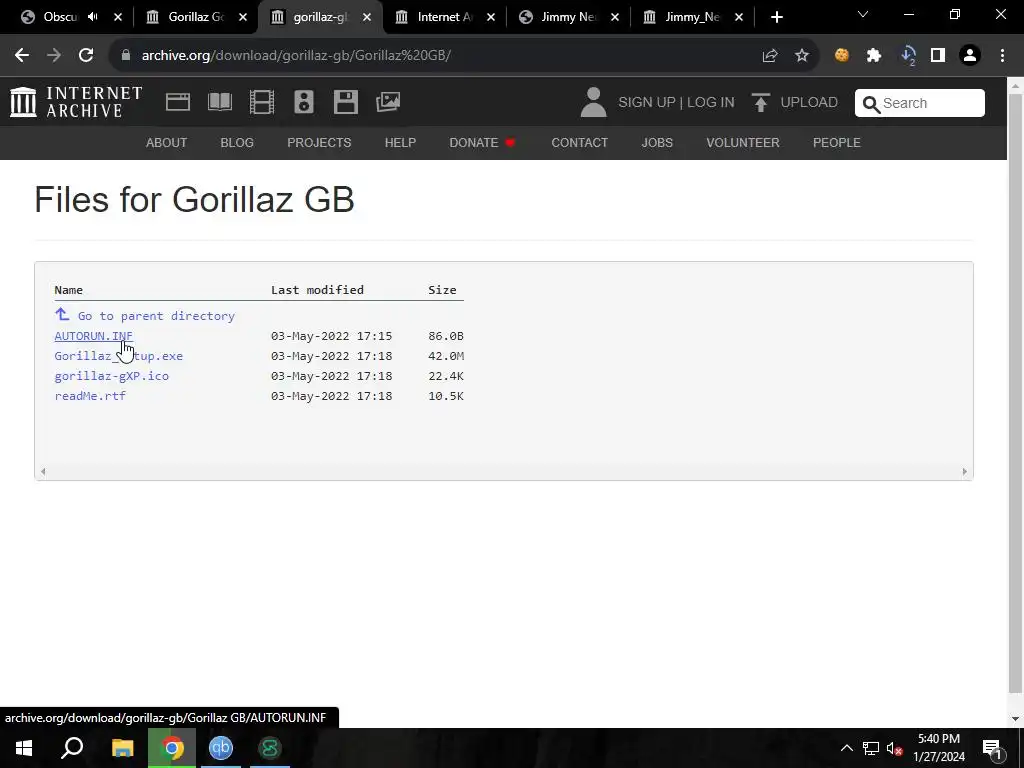This screenshot has height=768, width=1024.
Task: Download the Gorillaz_Setup.exe file
Action: (118, 356)
